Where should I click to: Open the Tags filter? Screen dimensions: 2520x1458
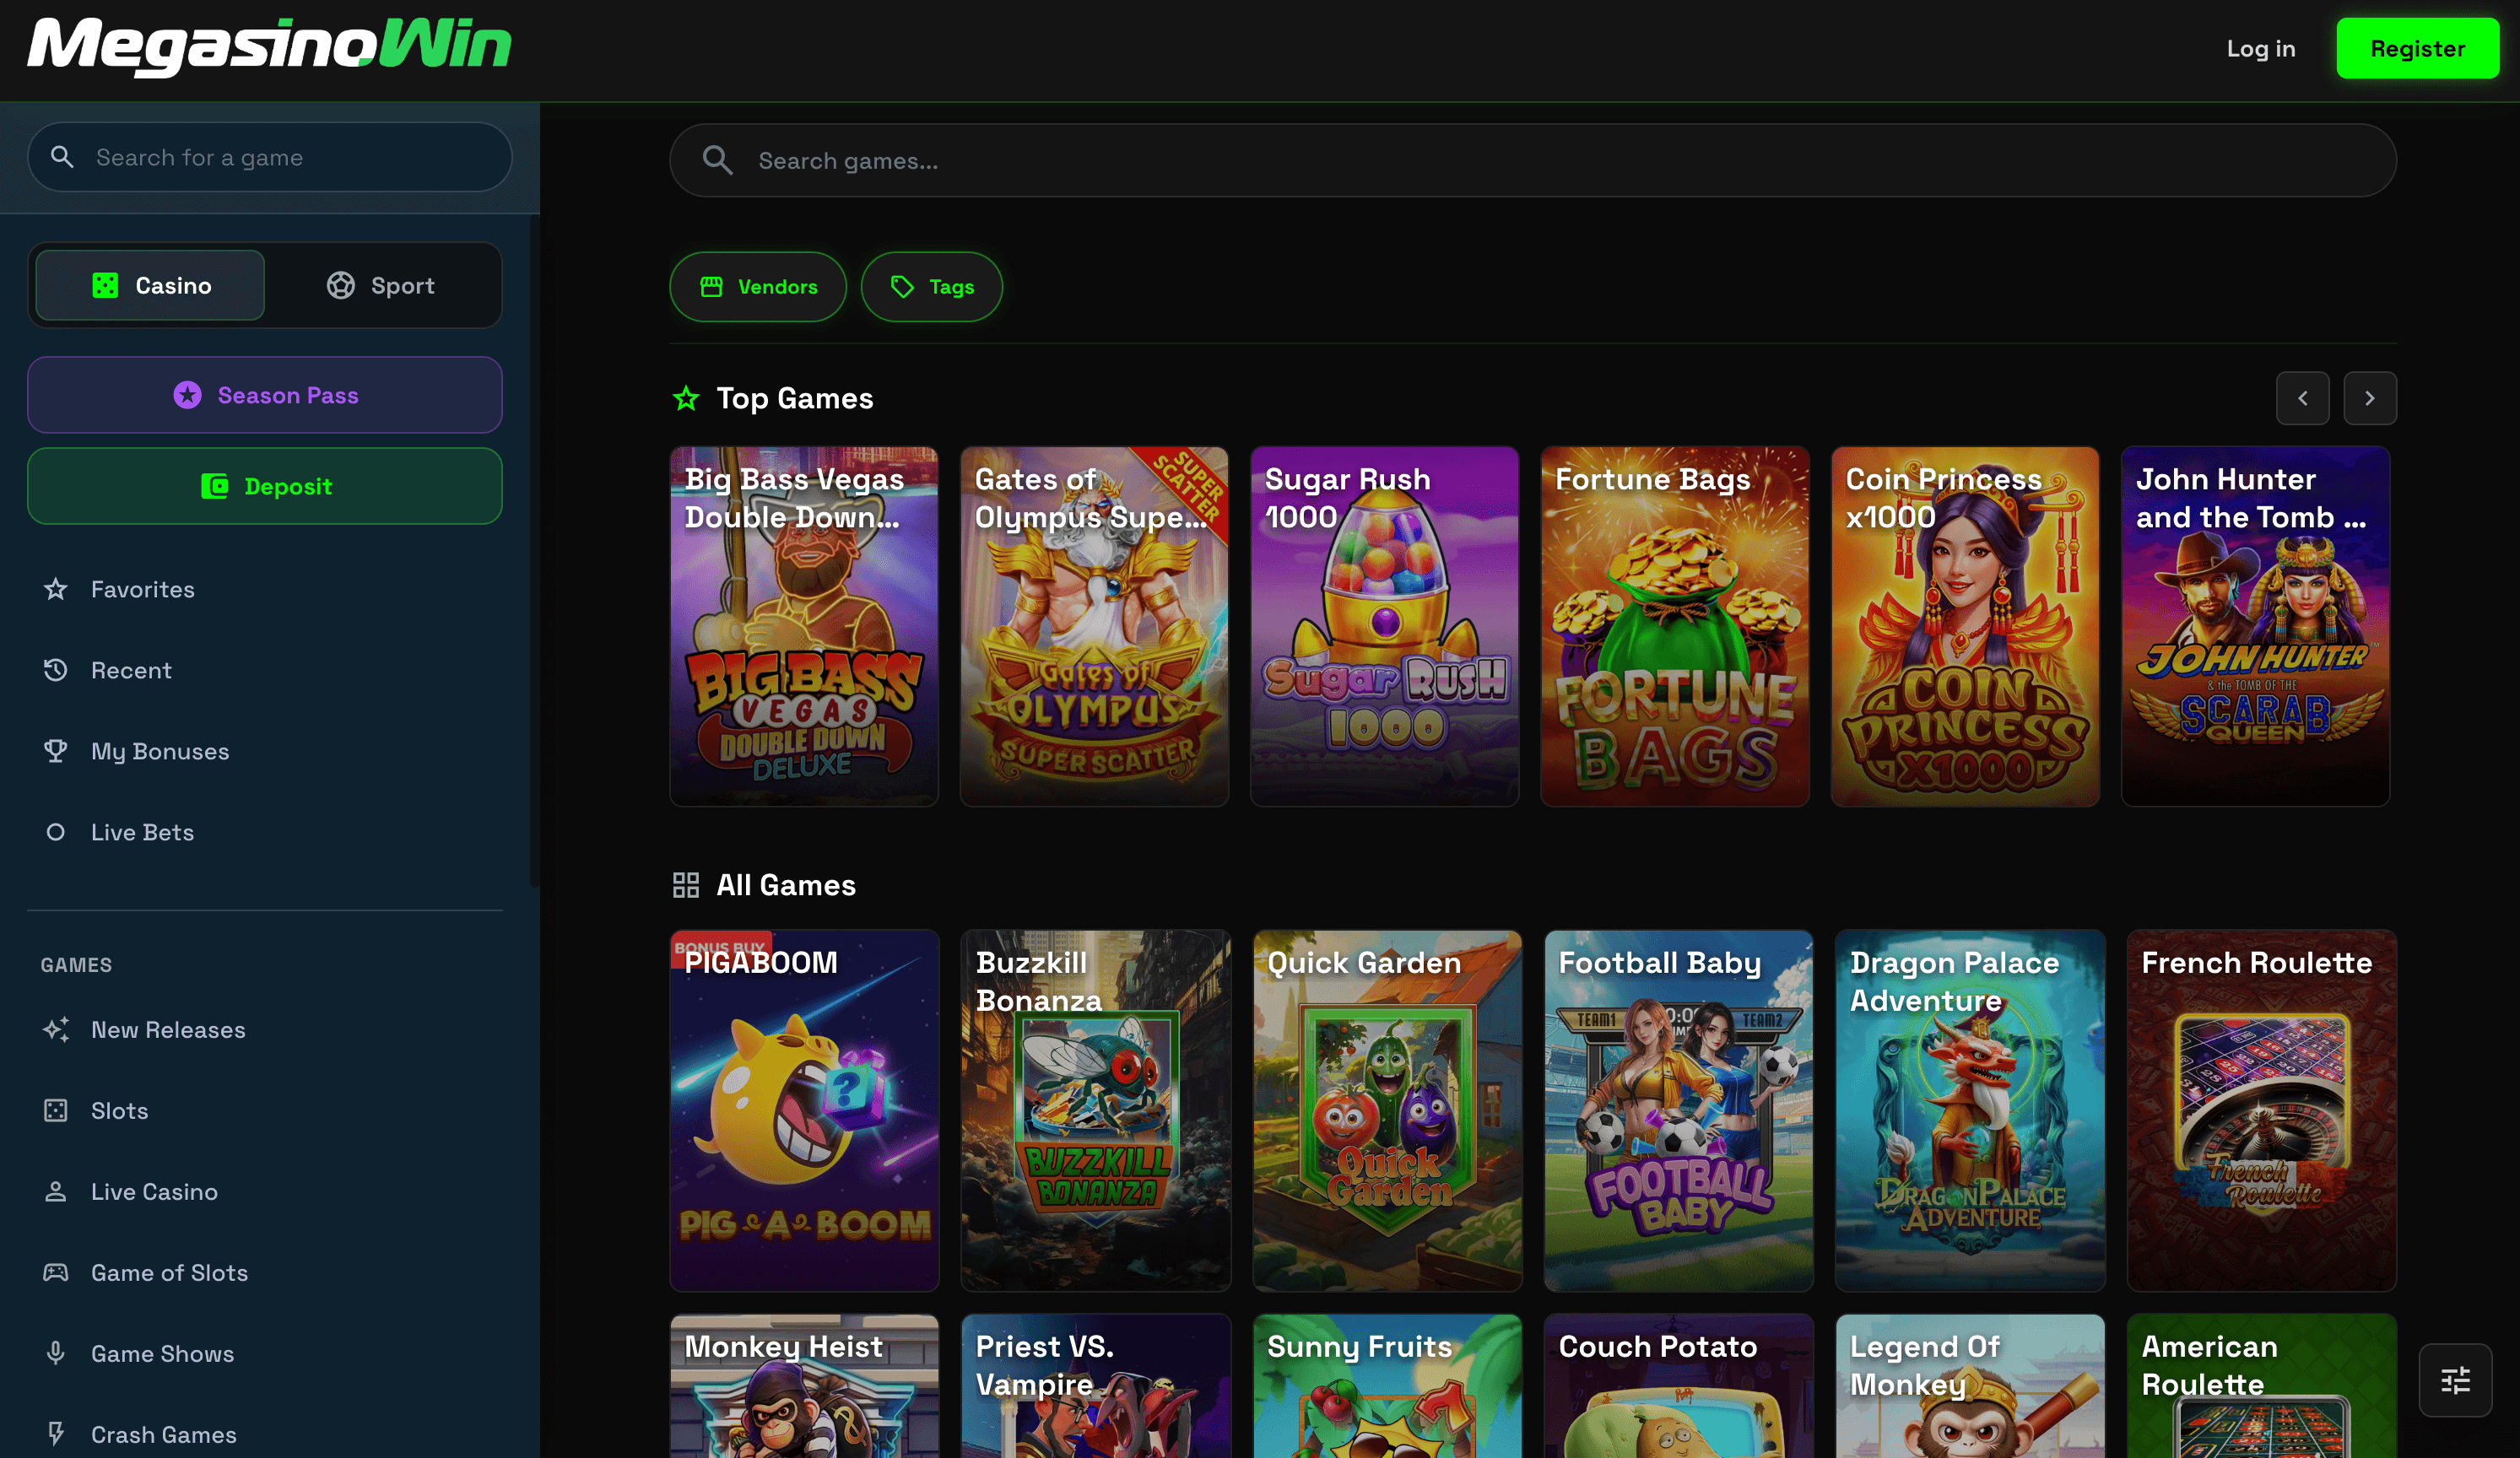point(932,287)
